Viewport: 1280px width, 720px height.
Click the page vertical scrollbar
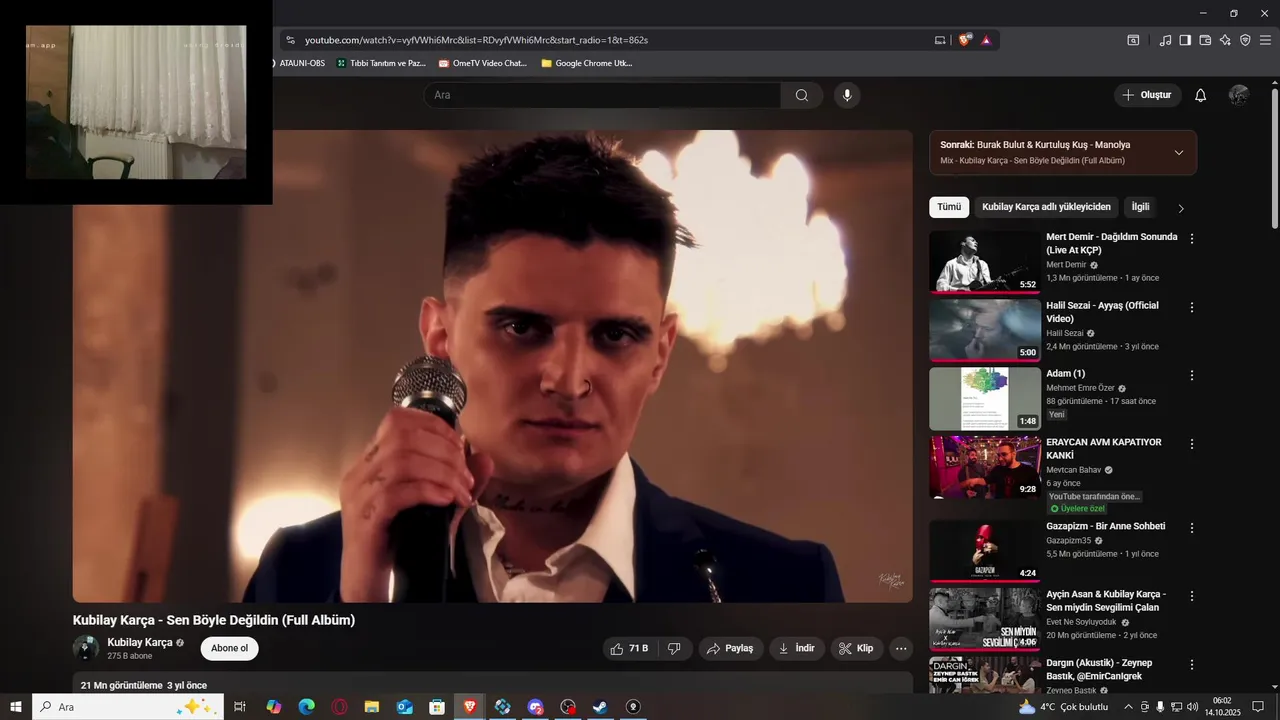click(x=1274, y=160)
